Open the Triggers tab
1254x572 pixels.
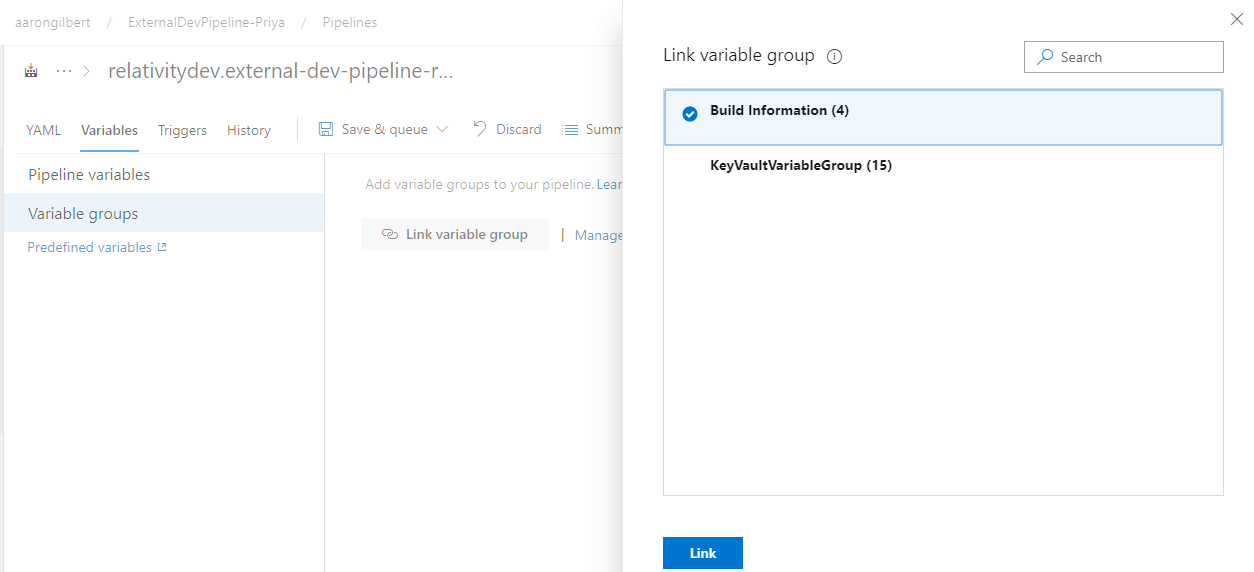pyautogui.click(x=182, y=130)
